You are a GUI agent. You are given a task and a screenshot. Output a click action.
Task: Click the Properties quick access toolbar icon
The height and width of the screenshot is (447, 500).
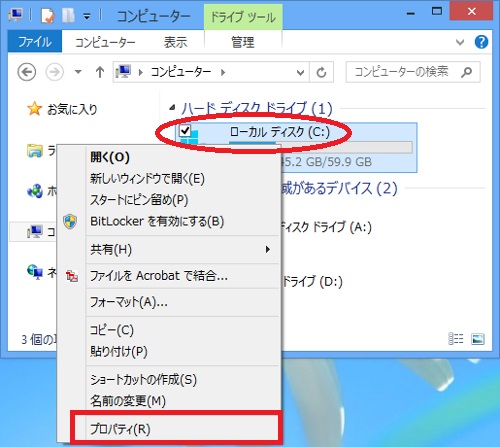(47, 16)
